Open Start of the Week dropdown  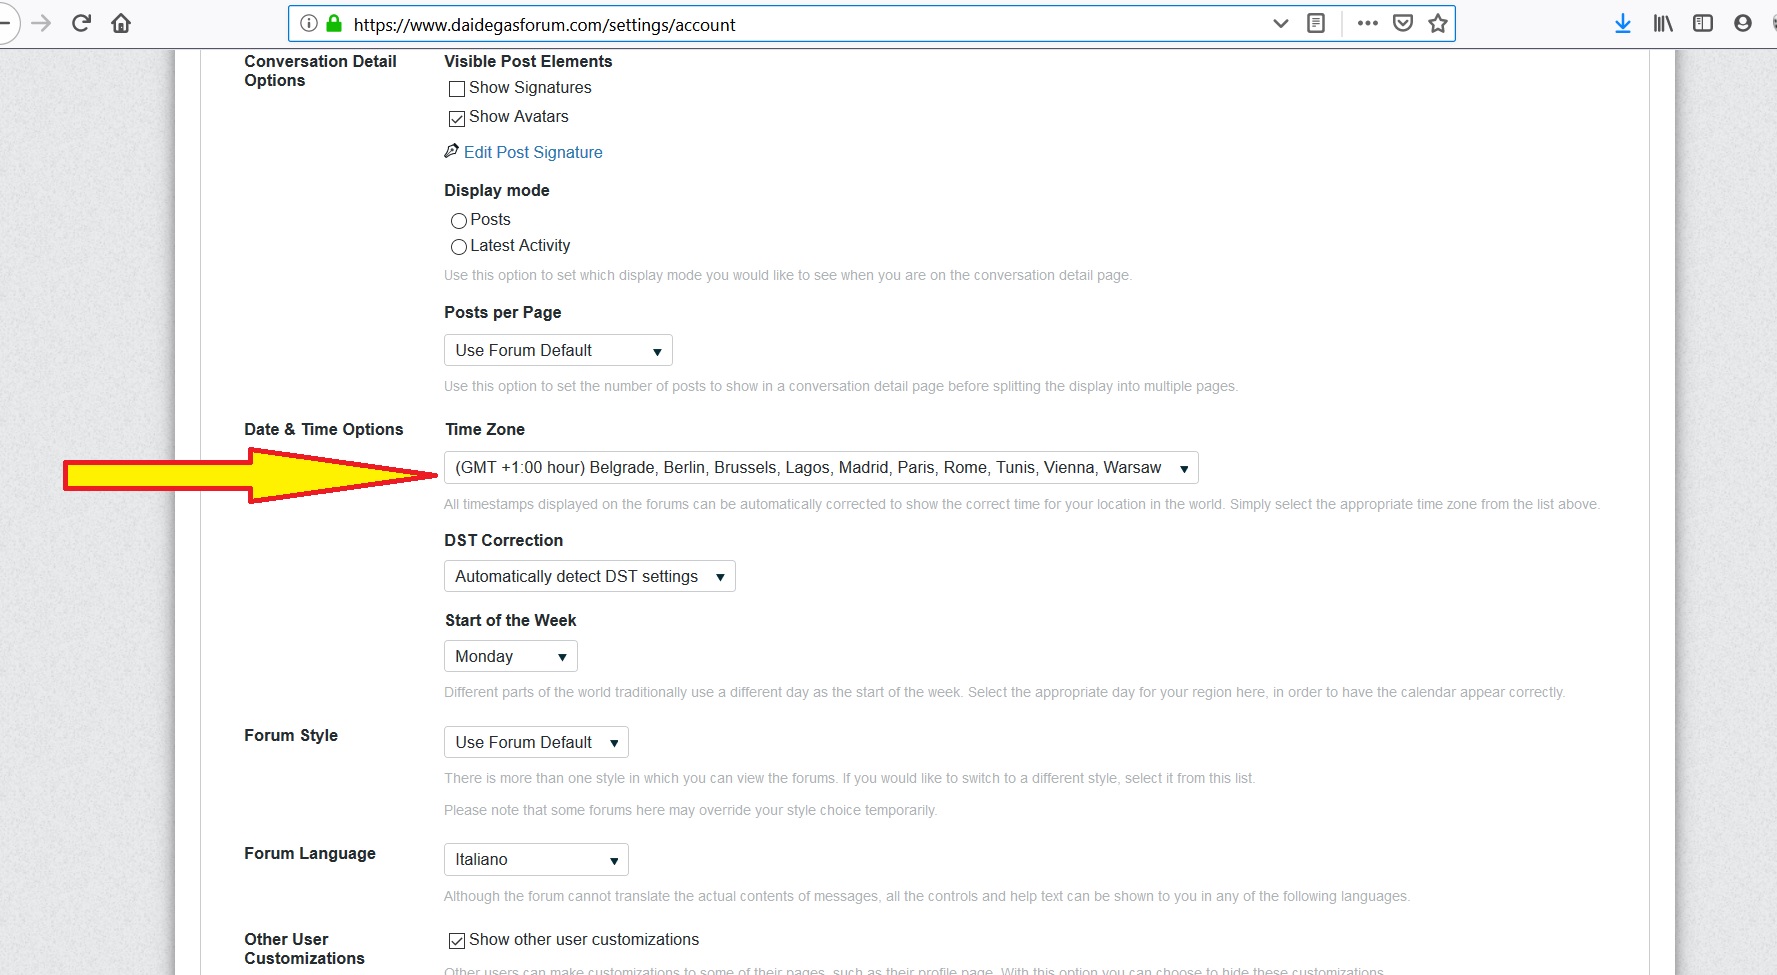tap(510, 657)
